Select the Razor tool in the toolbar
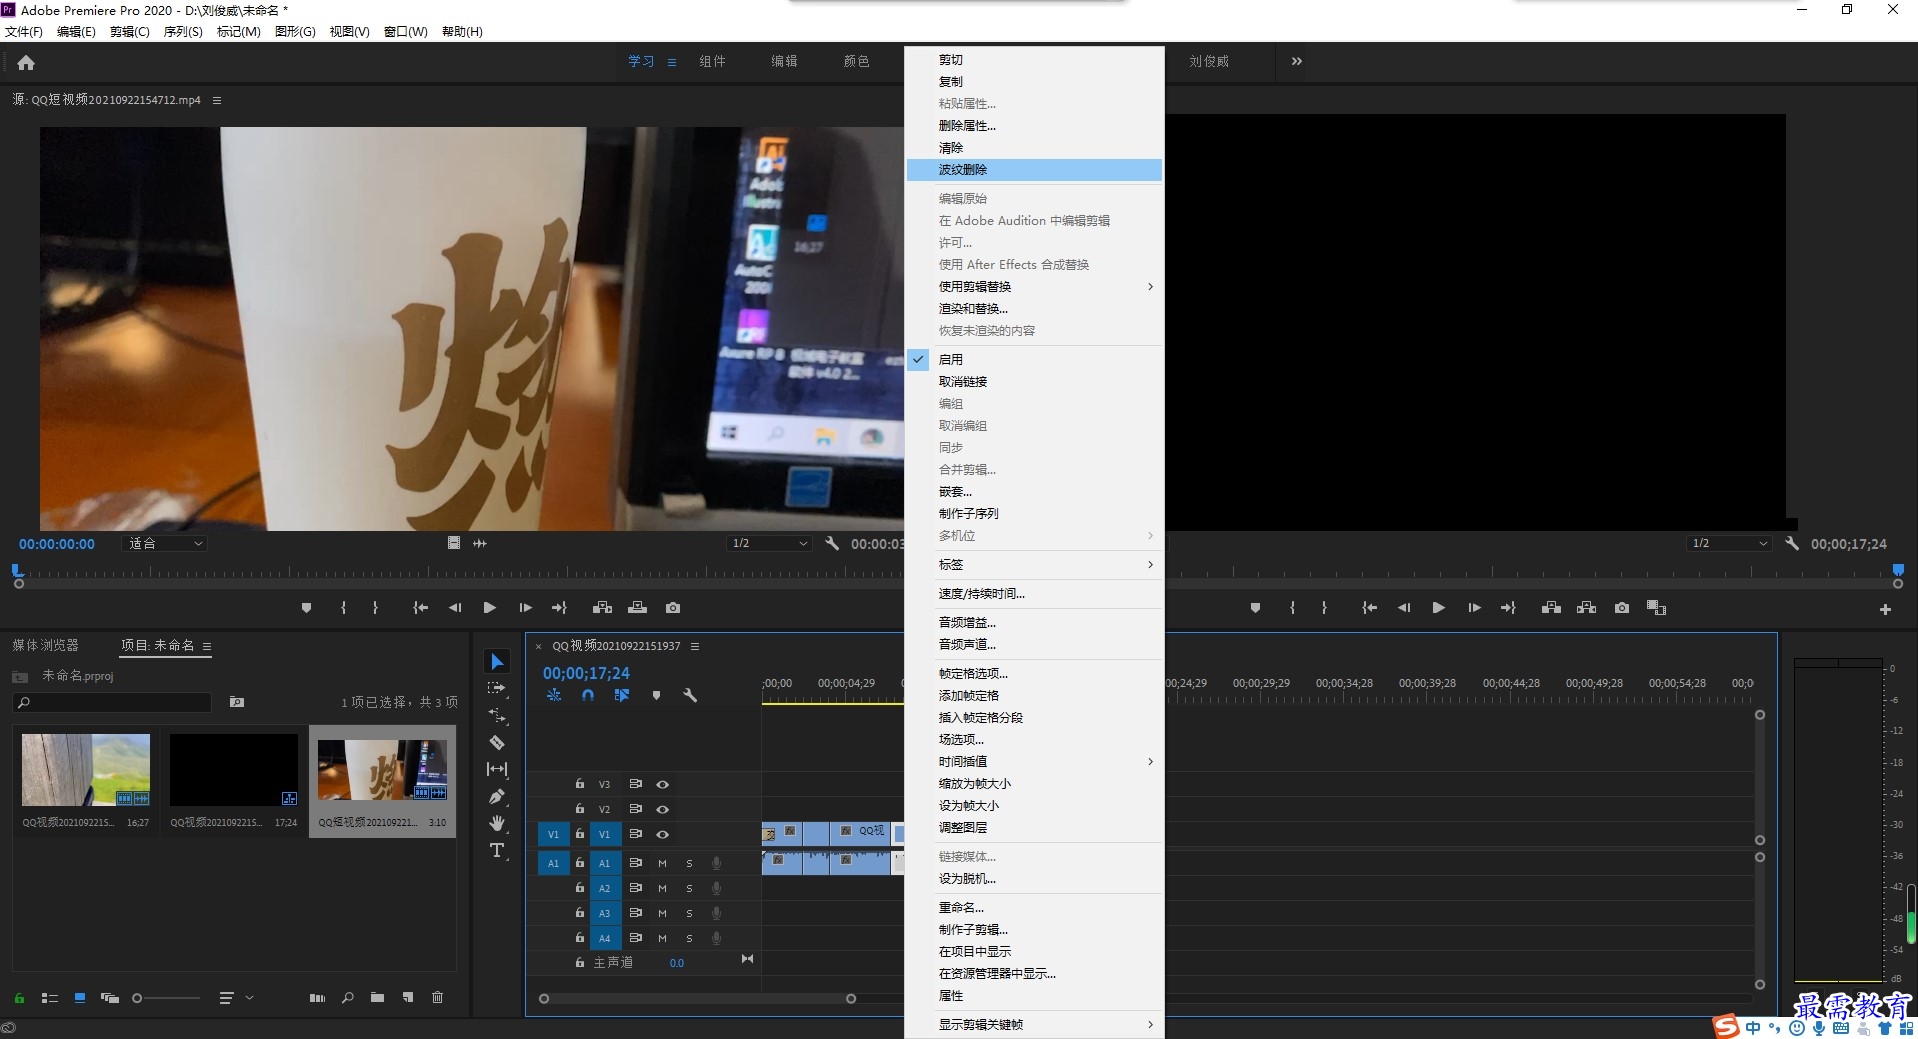The width and height of the screenshot is (1918, 1039). click(497, 743)
